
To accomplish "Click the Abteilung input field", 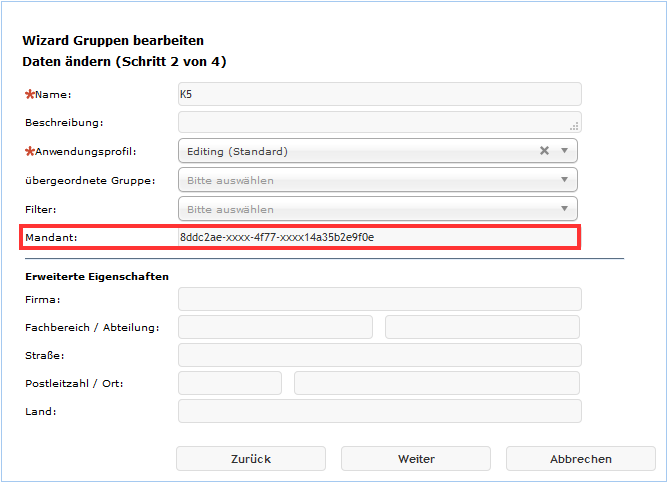I will (x=482, y=327).
